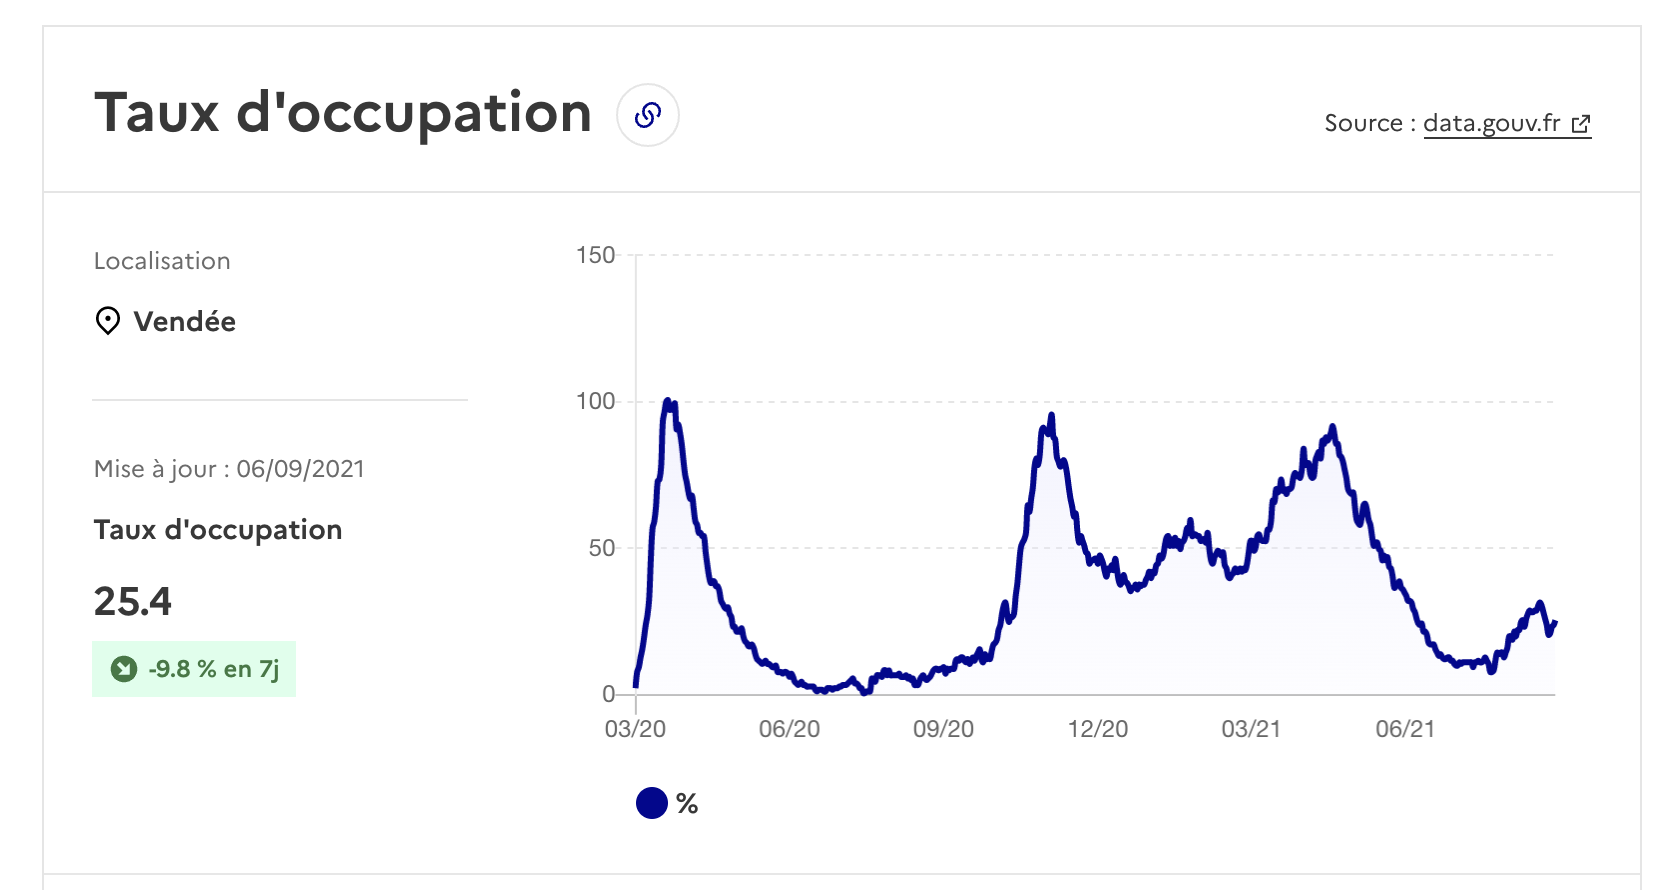Screen dimensions: 1662x890
Task: Click the 06/21 x-axis label
Action: coord(1405,729)
